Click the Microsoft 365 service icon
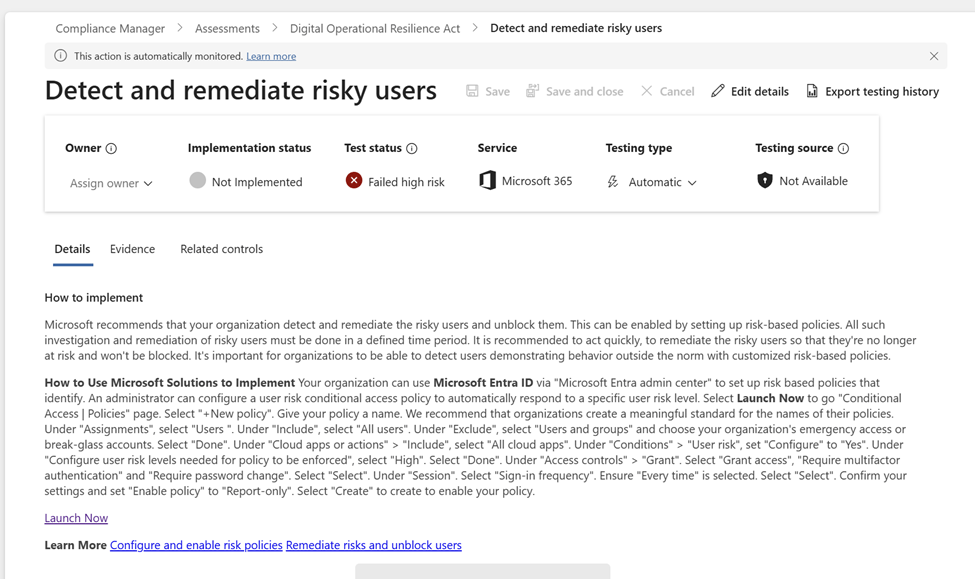 [x=487, y=181]
